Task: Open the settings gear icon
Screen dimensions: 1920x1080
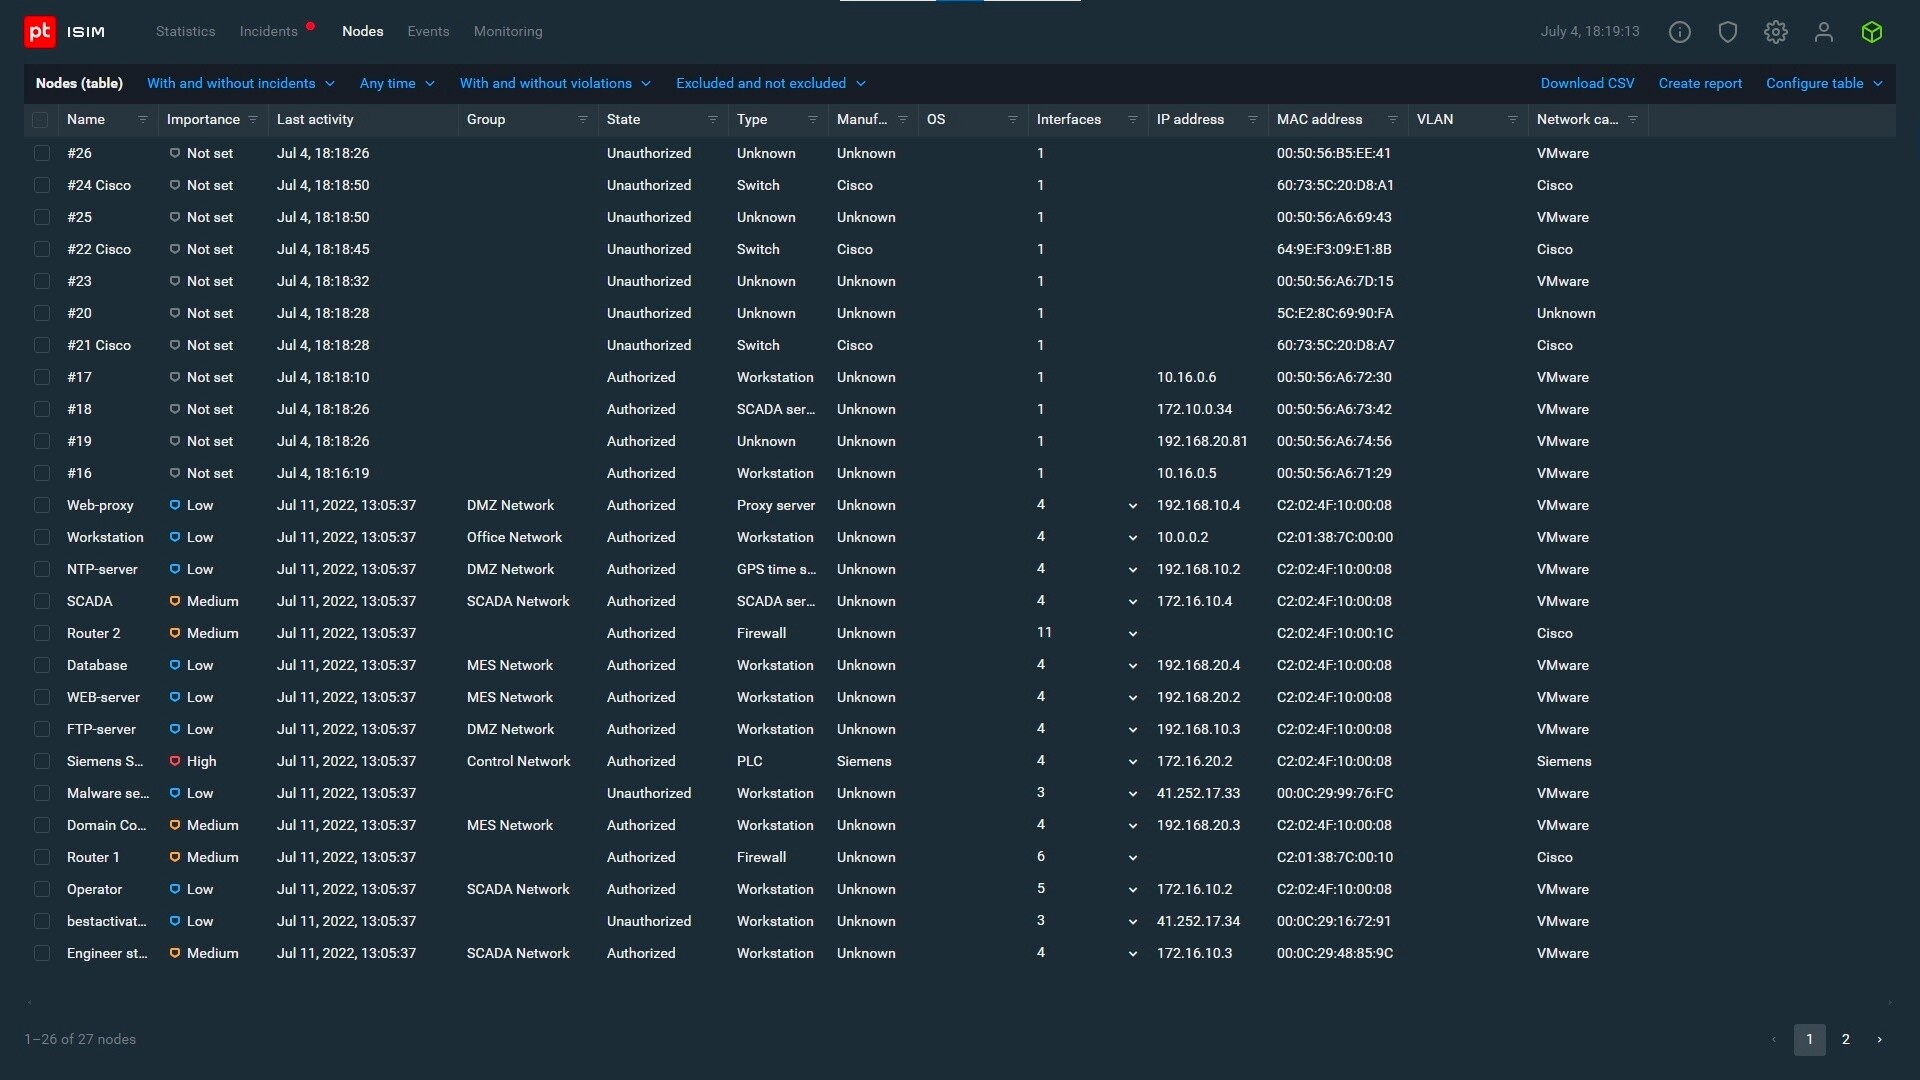Action: click(1776, 32)
